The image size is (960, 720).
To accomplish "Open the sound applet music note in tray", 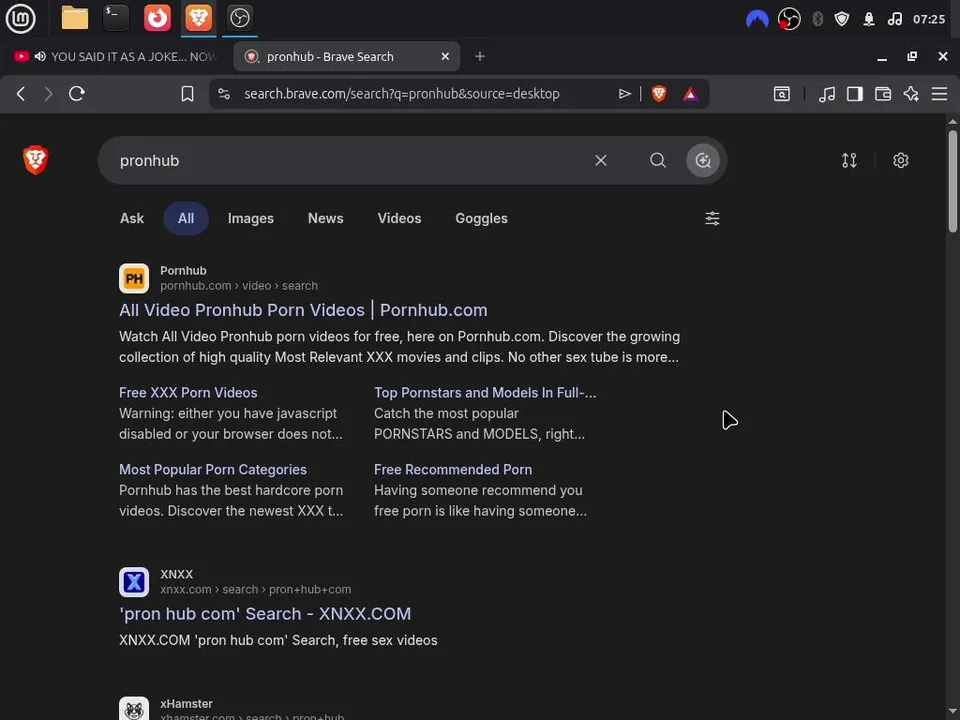I will point(894,19).
